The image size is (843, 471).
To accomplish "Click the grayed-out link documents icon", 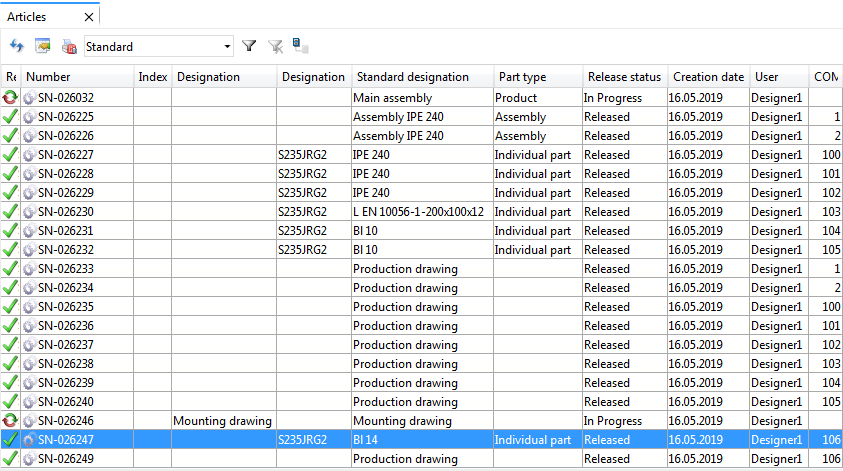I will [x=300, y=46].
